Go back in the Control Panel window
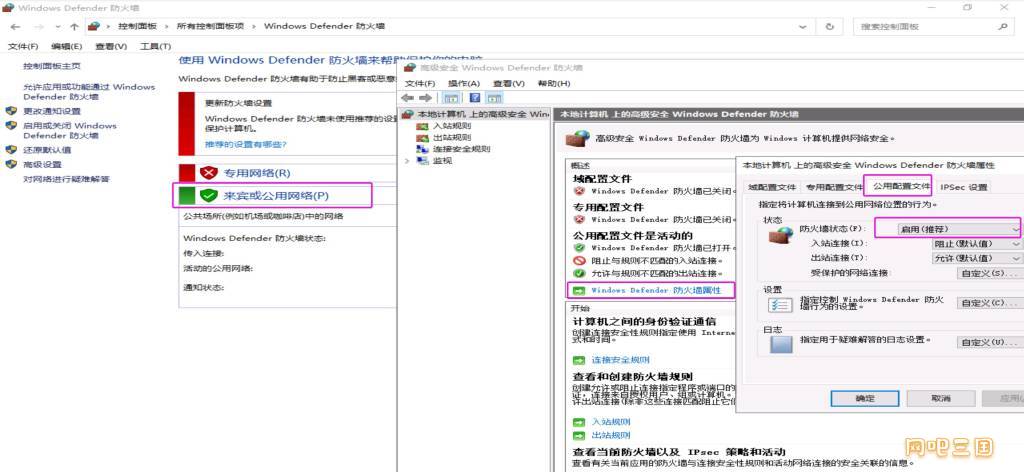Viewport: 1024px width, 472px height. tap(16, 27)
